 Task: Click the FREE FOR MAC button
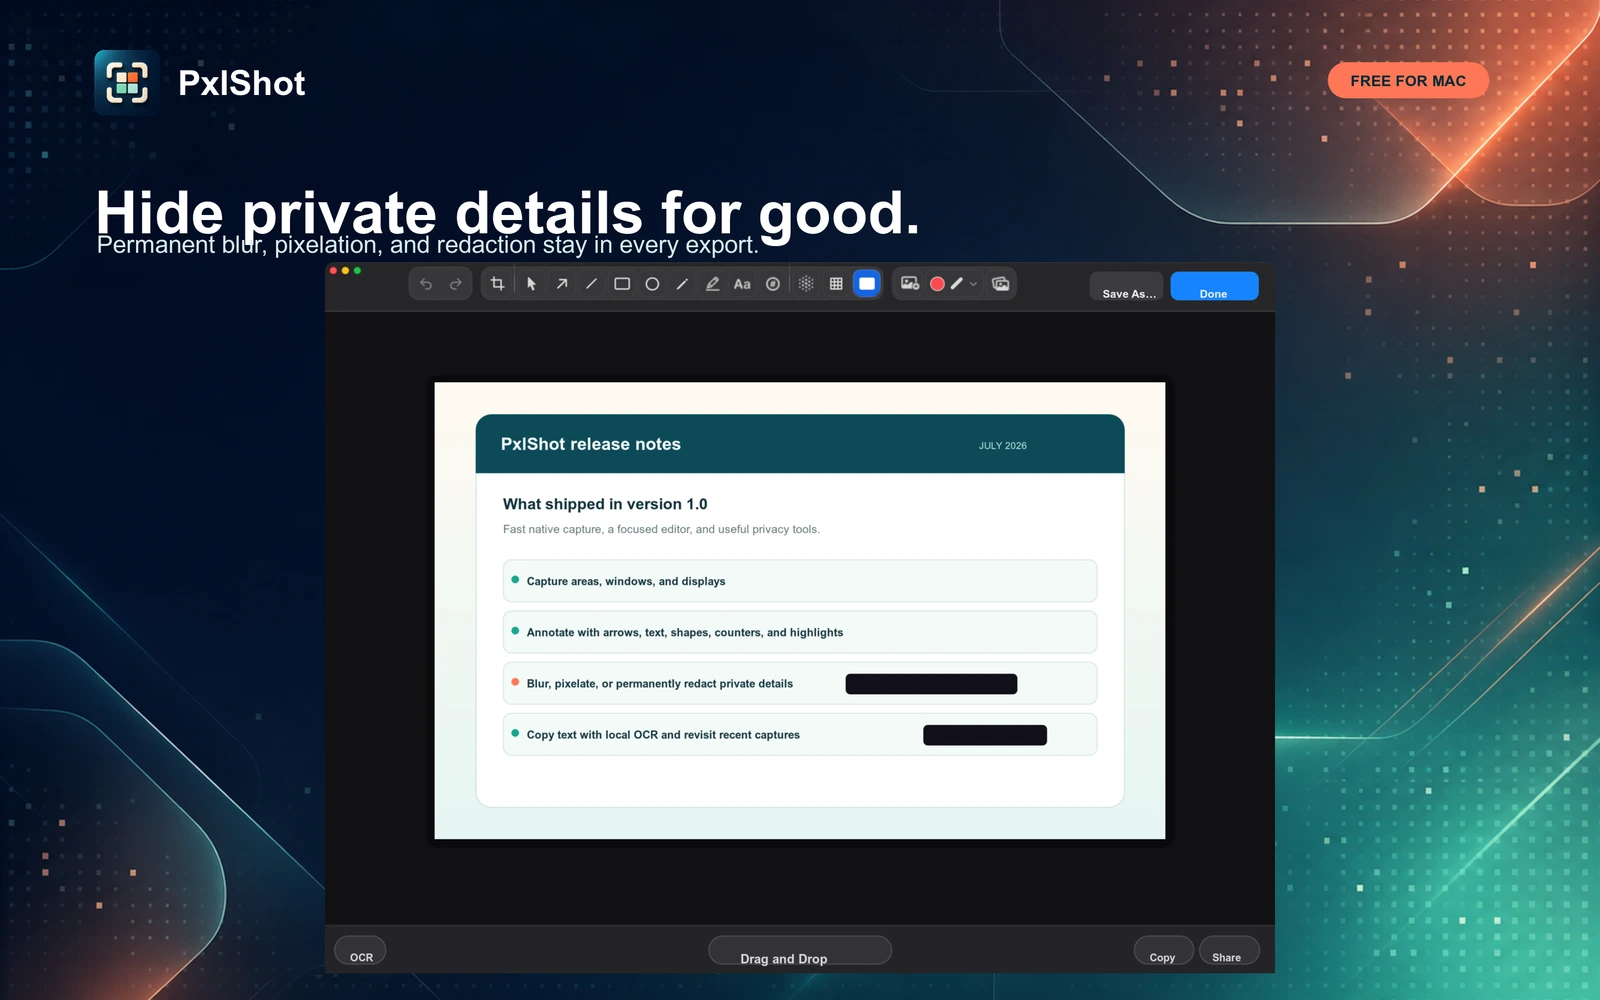tap(1408, 81)
